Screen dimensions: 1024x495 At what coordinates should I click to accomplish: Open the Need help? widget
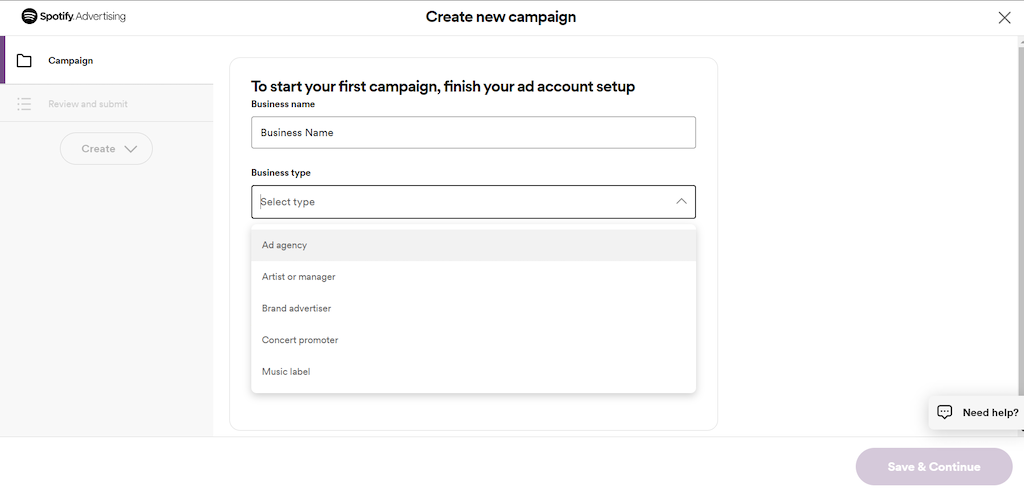click(976, 412)
